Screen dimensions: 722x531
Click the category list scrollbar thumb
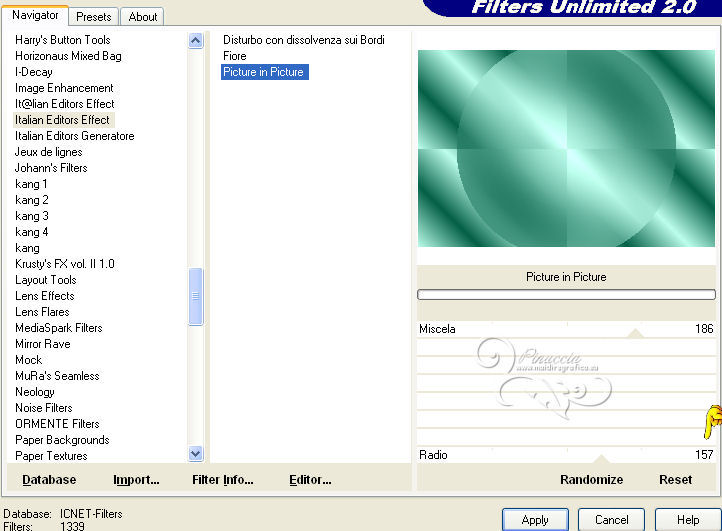(x=196, y=296)
